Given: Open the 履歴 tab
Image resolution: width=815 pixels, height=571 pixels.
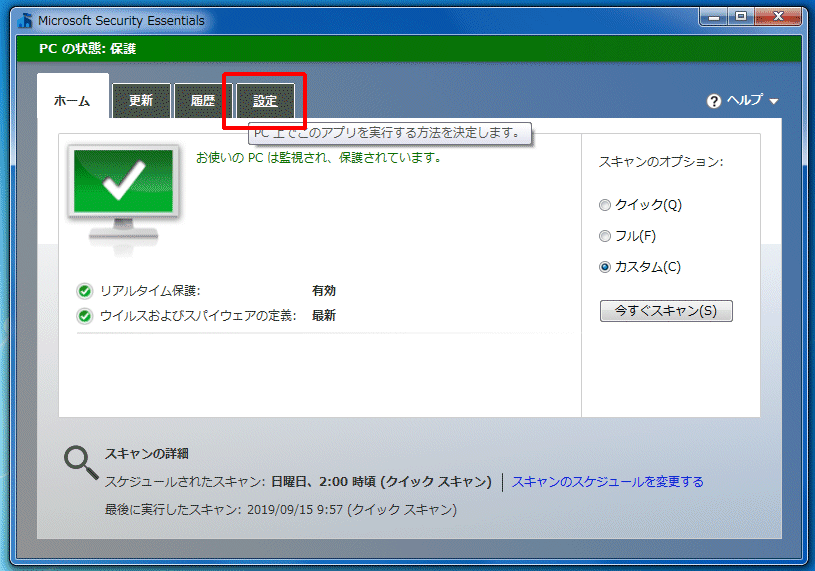Looking at the screenshot, I should point(203,101).
